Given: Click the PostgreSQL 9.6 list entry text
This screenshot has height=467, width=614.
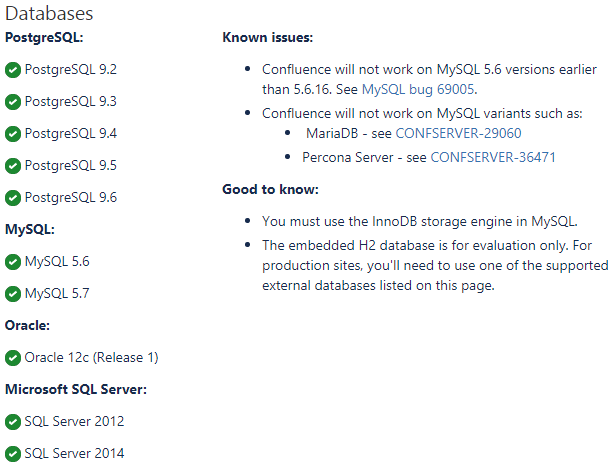Looking at the screenshot, I should coord(71,197).
